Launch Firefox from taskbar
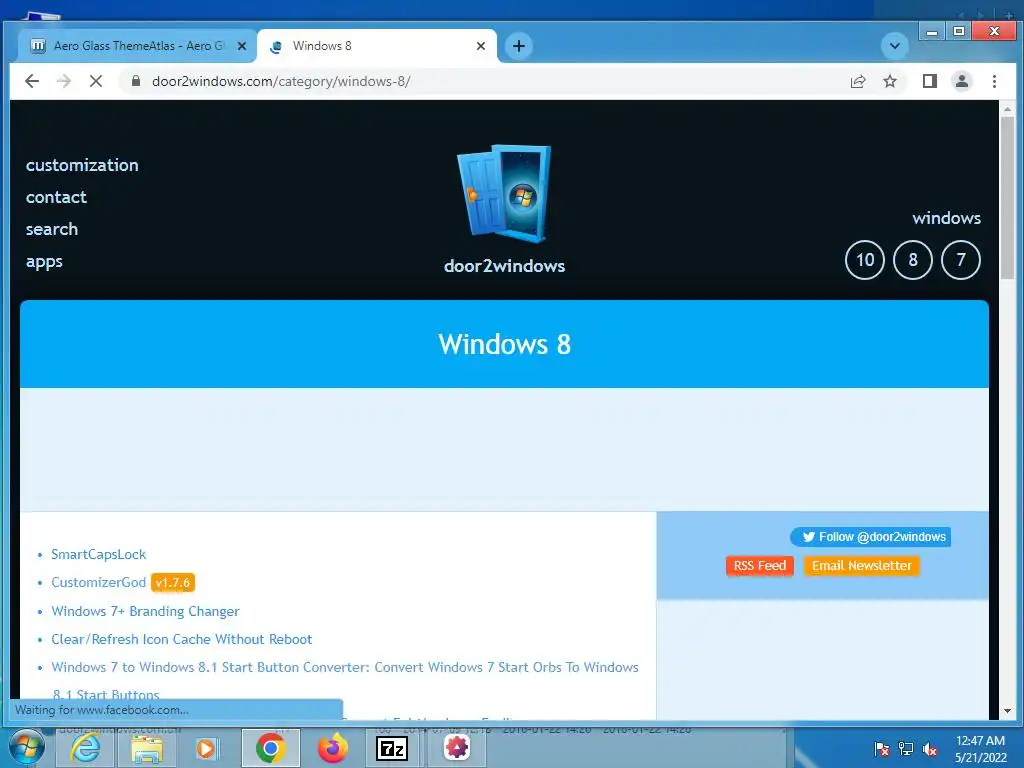 pyautogui.click(x=332, y=748)
